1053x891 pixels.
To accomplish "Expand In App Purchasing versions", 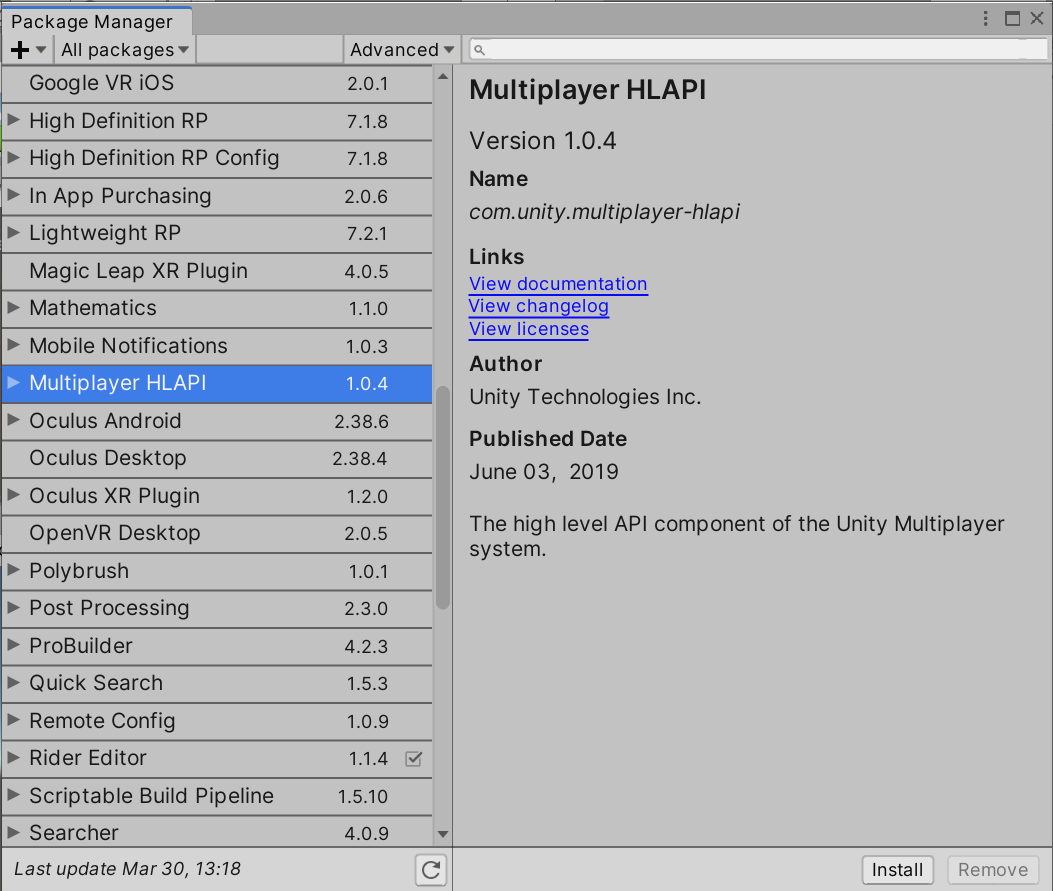I will click(x=13, y=195).
